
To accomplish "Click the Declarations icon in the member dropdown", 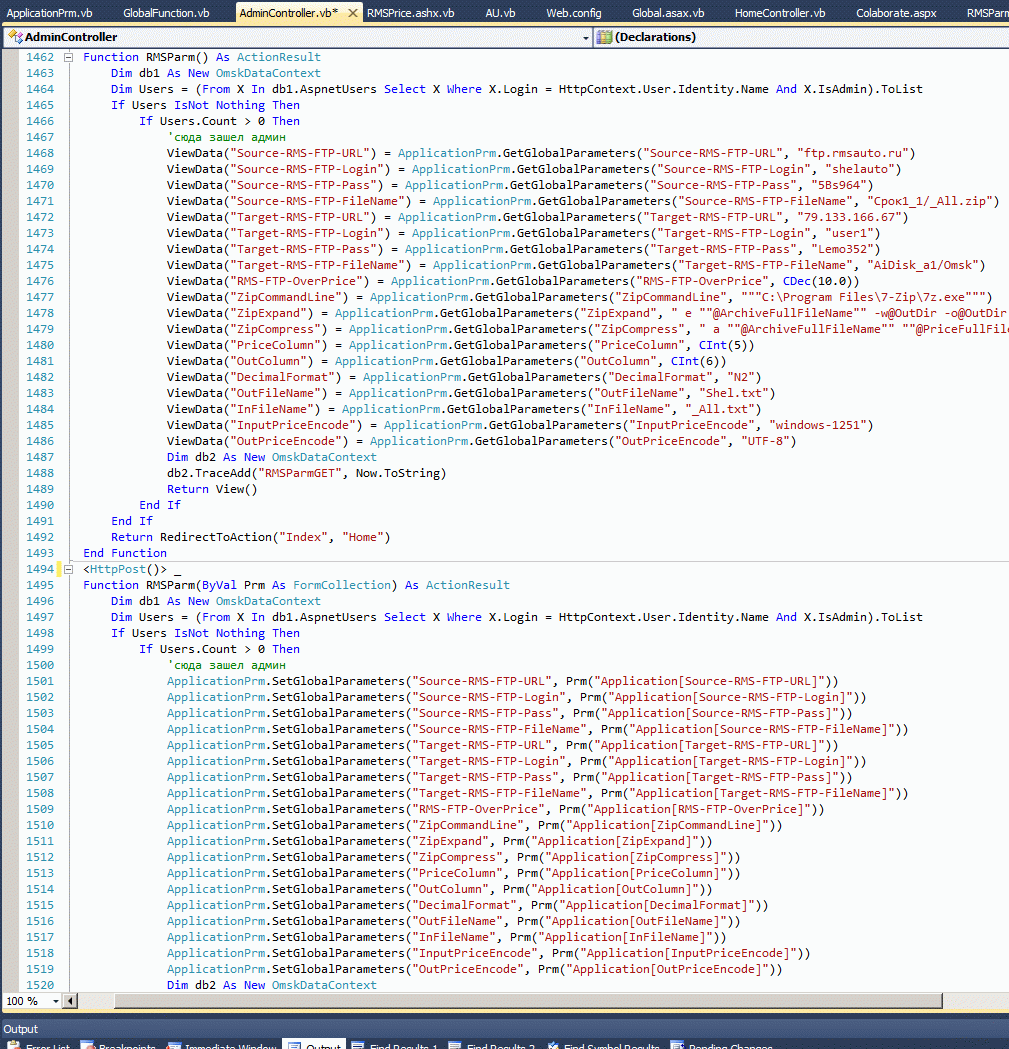I will pyautogui.click(x=604, y=37).
